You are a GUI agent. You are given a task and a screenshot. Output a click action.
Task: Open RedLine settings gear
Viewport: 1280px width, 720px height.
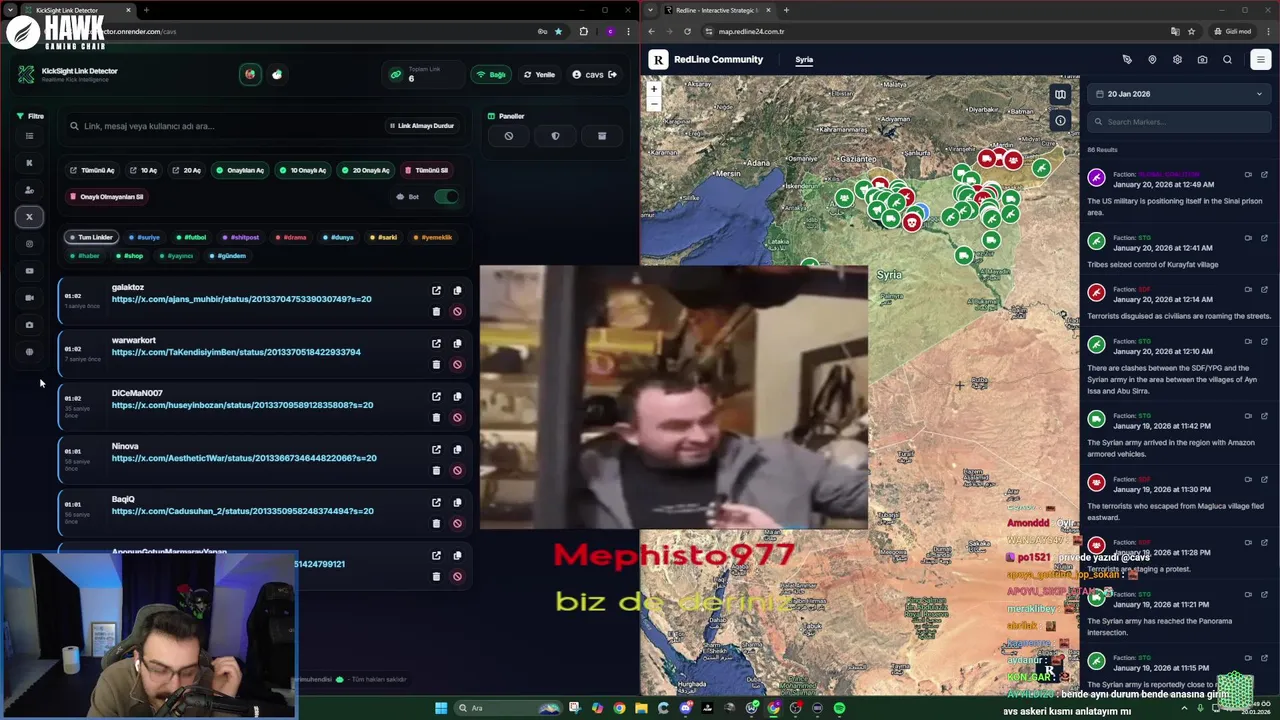(x=1177, y=60)
